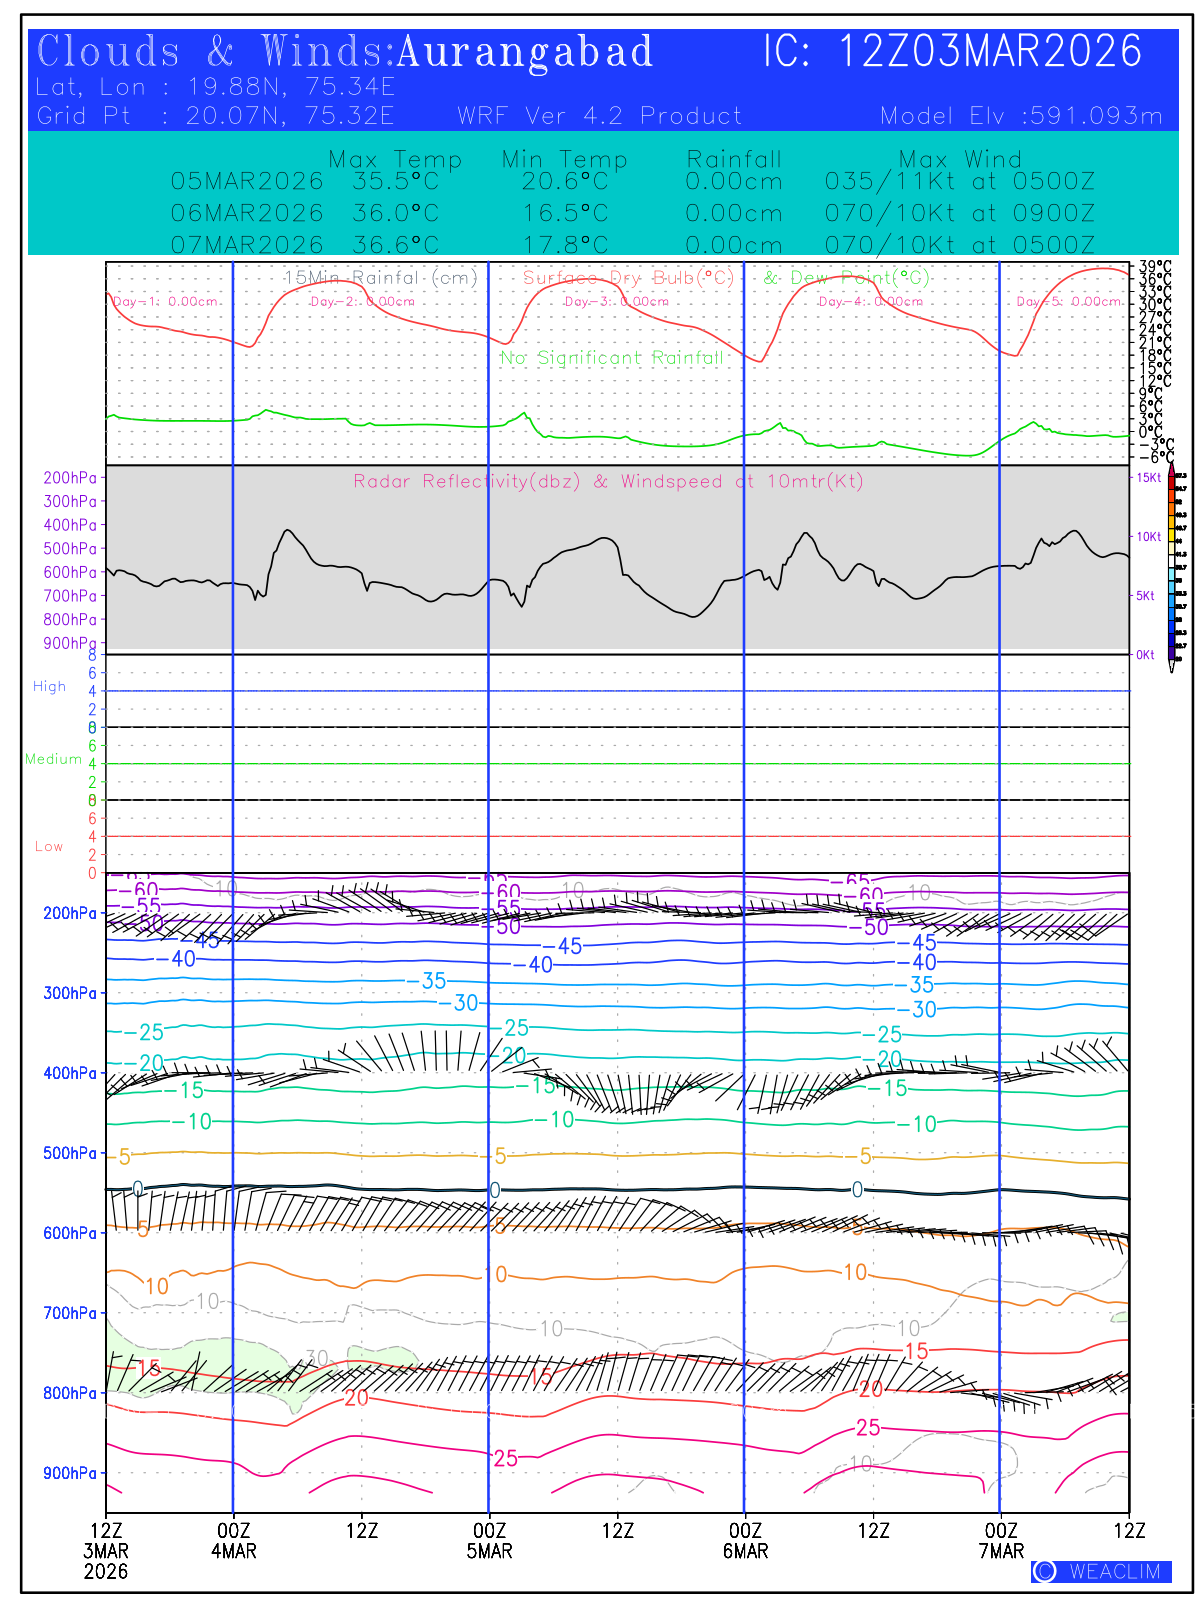Click the Min Temp column header
Screen dimensions: 1200x1600
564,160
